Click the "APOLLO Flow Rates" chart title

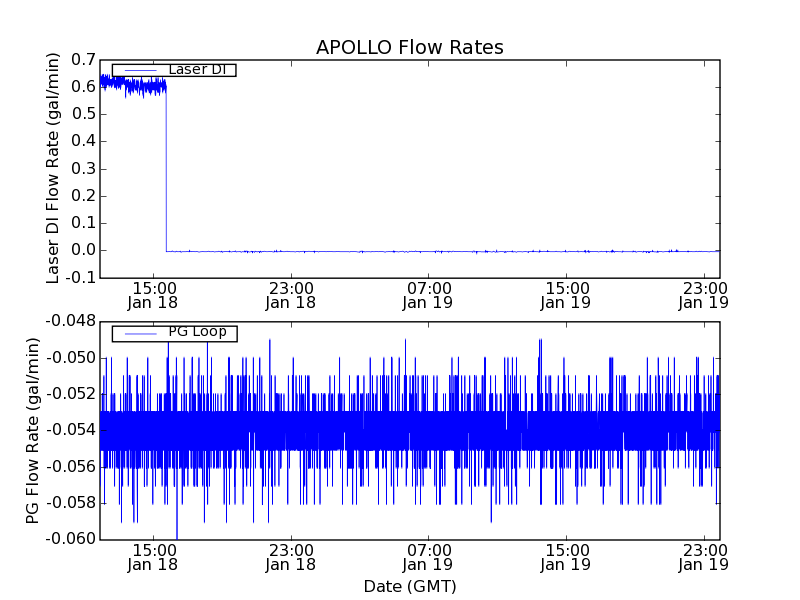coord(410,47)
